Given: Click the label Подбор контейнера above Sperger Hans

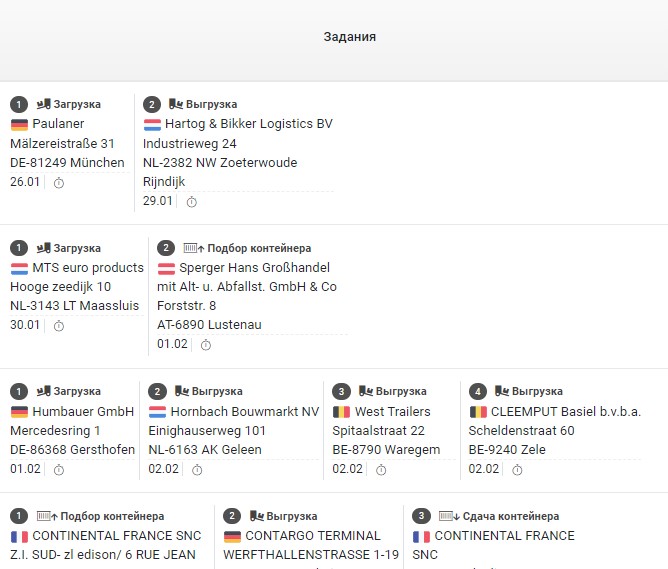Looking at the screenshot, I should tap(259, 248).
